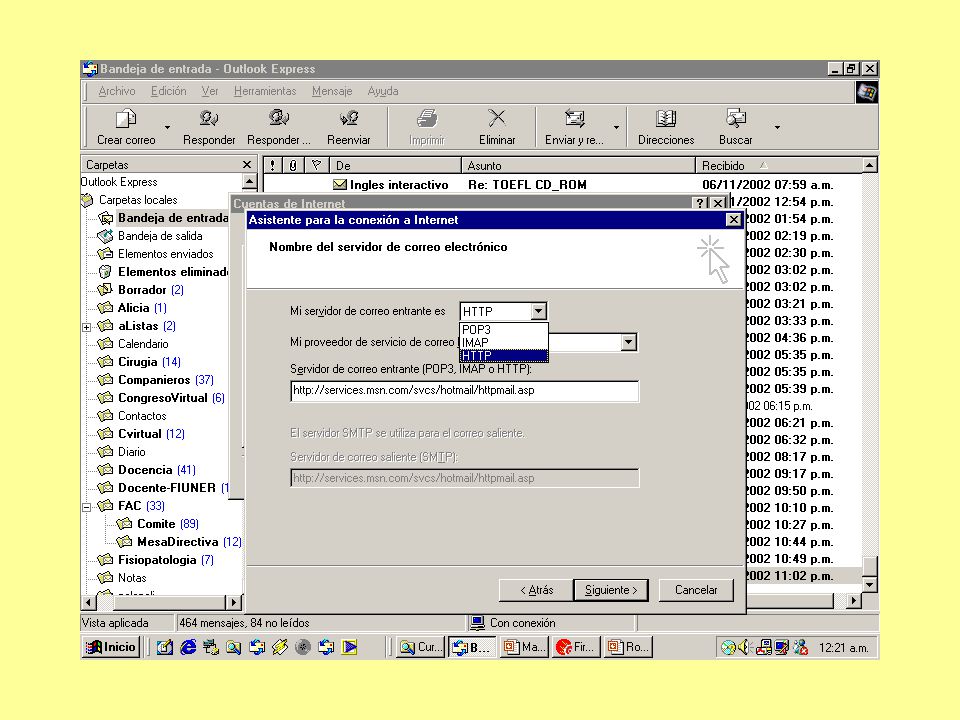Click the up arrow of the folder pane scrollbar

coord(249,181)
